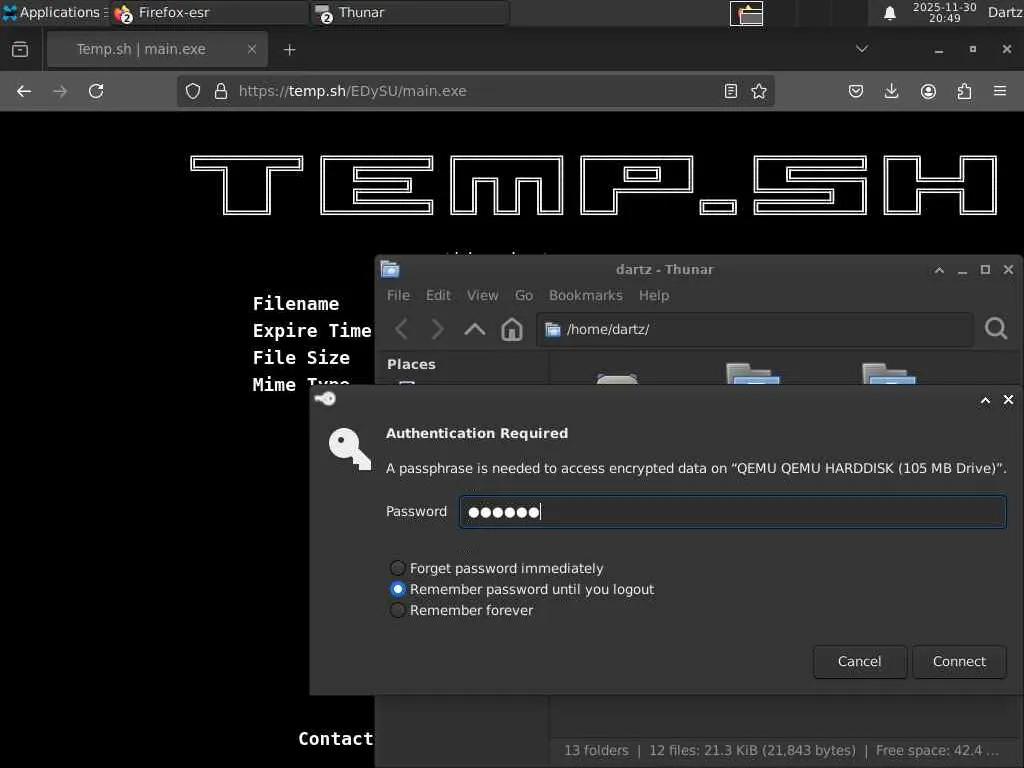Viewport: 1024px width, 768px height.
Task: Click the Dartz user label in panel
Action: coord(1005,12)
